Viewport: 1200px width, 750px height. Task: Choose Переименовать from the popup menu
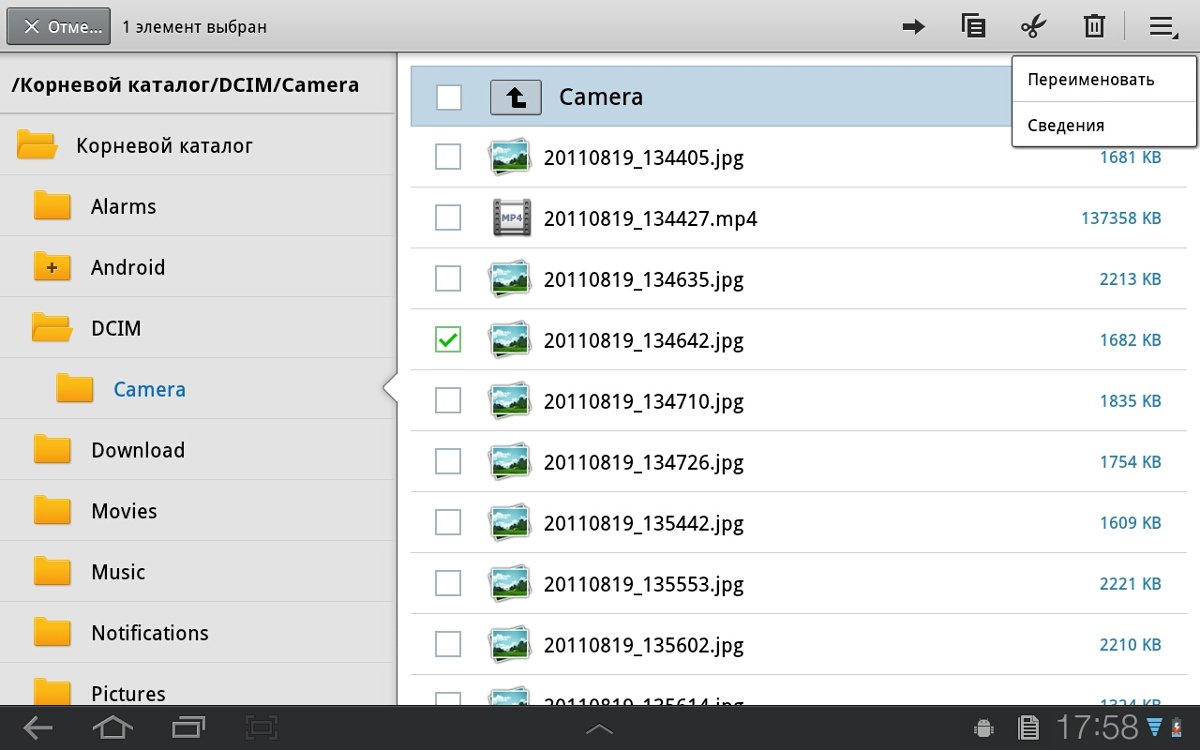1091,80
